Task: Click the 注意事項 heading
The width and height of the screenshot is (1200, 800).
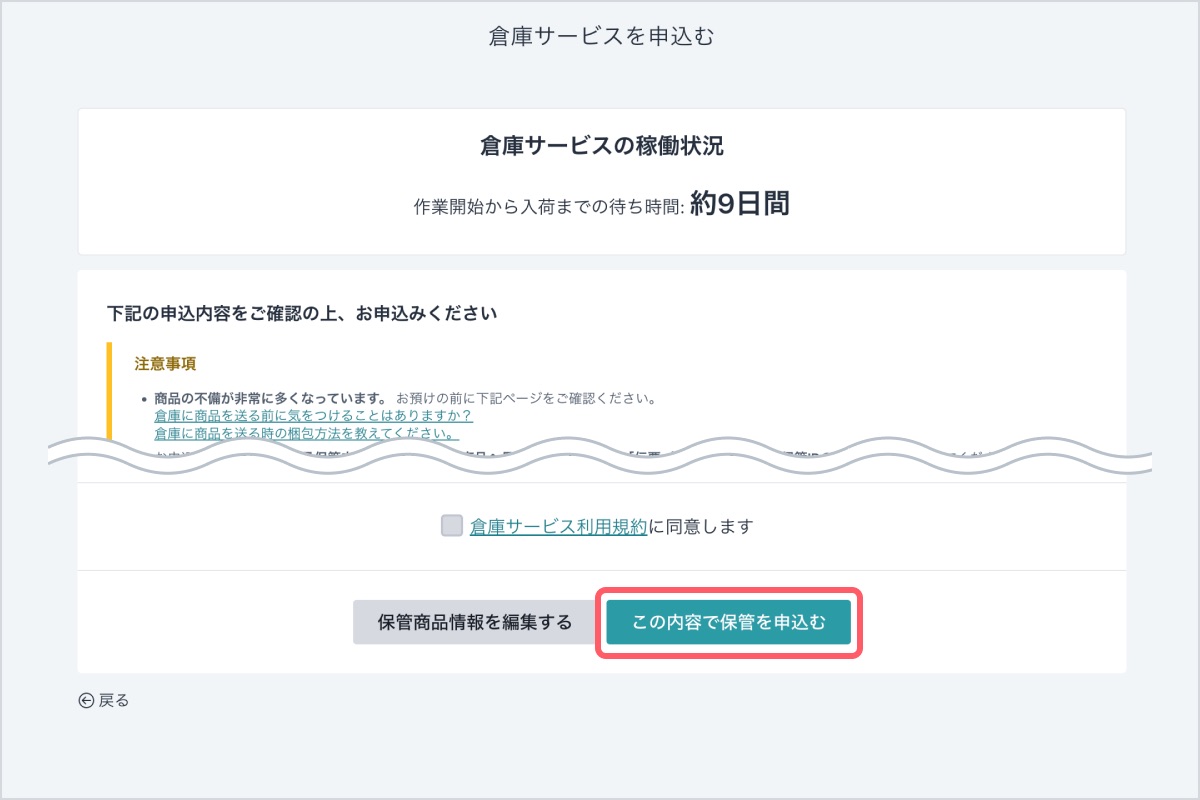Action: pos(165,364)
